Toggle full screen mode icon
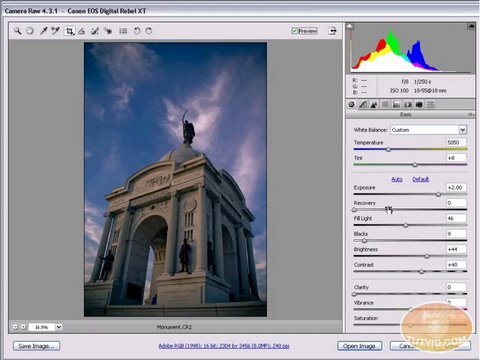This screenshot has width=480, height=360. coord(332,31)
